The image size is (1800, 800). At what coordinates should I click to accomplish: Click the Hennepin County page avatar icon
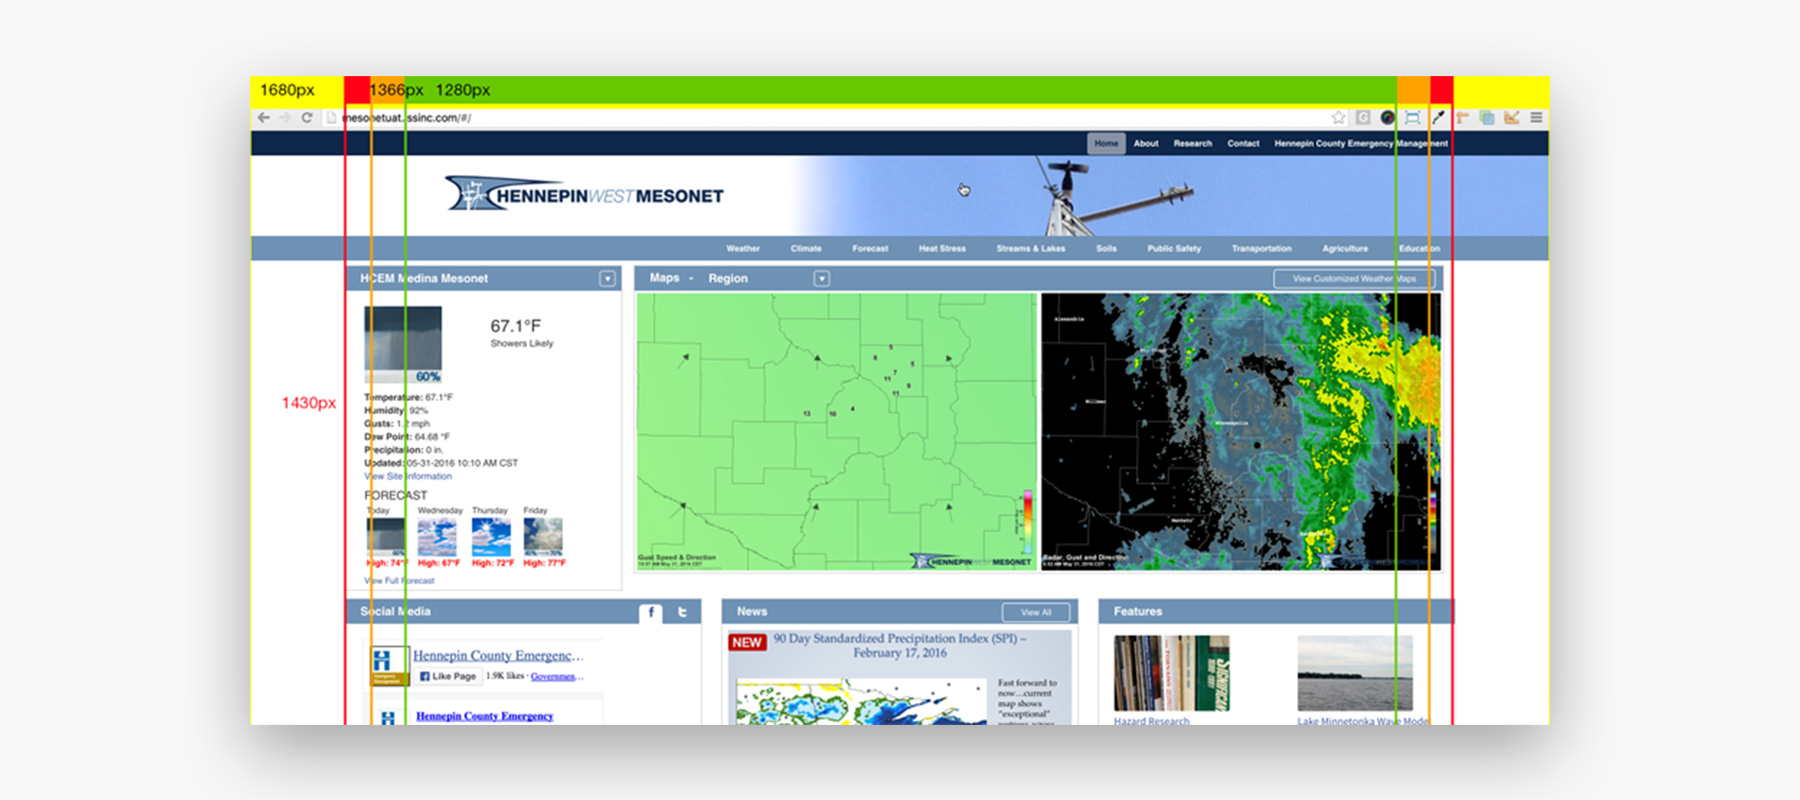click(x=389, y=664)
